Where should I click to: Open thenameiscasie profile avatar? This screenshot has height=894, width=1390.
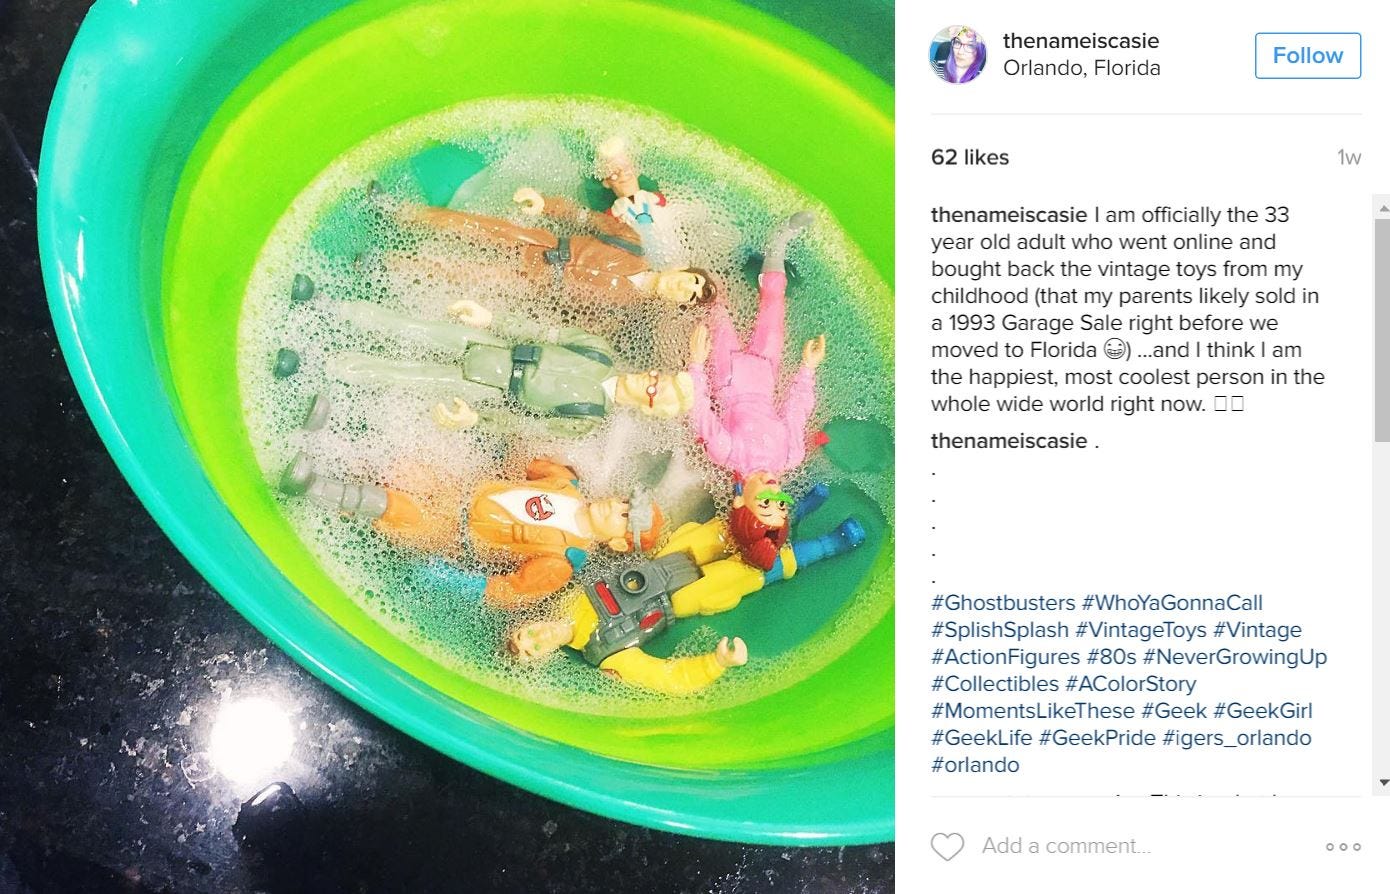[958, 55]
